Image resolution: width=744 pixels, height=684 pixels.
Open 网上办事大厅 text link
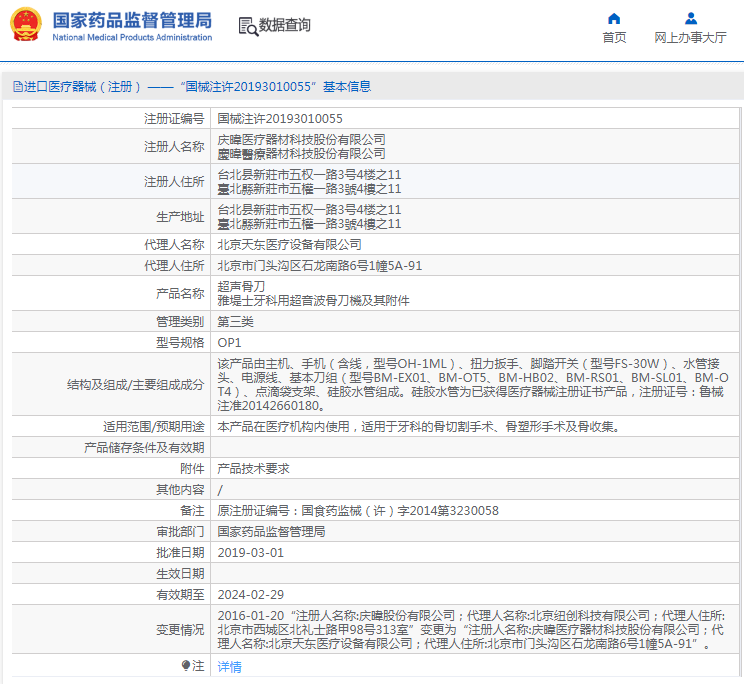click(x=690, y=38)
